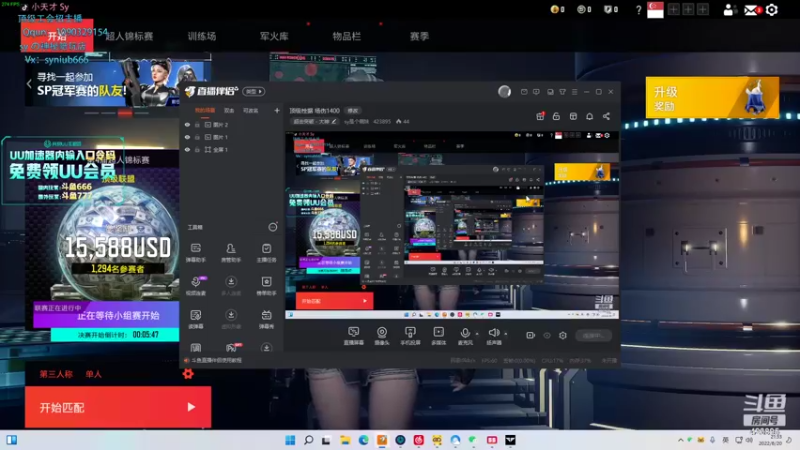Switch to the first scene tab with orange underline
Screen dimensions: 800x450
205,111
